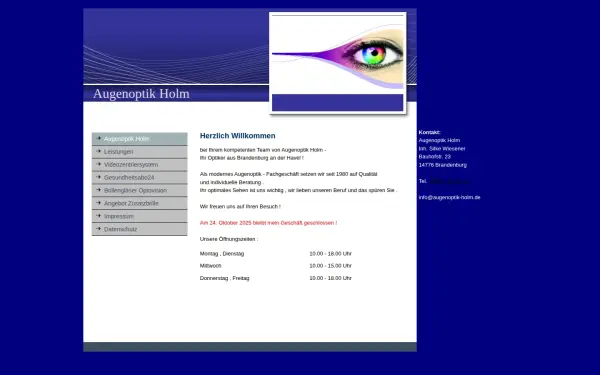Click the 10.00 - 15.00 Uhr time
600x375 pixels.
pyautogui.click(x=331, y=266)
